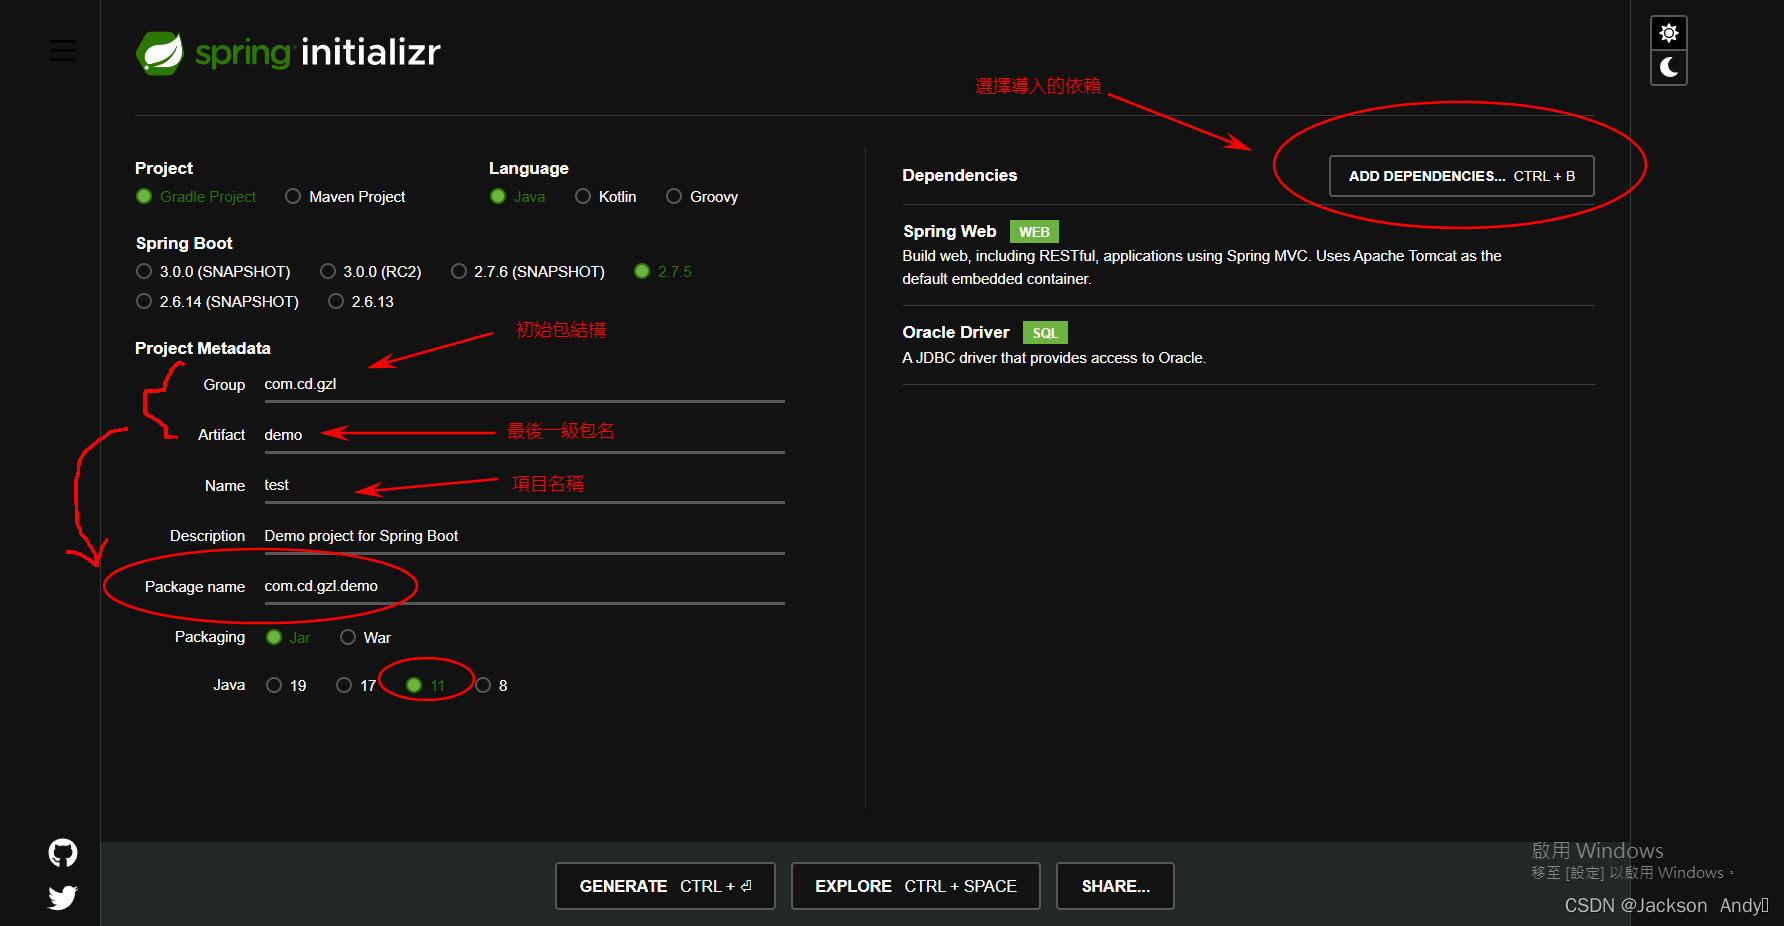Select Java version 17

[x=356, y=686]
